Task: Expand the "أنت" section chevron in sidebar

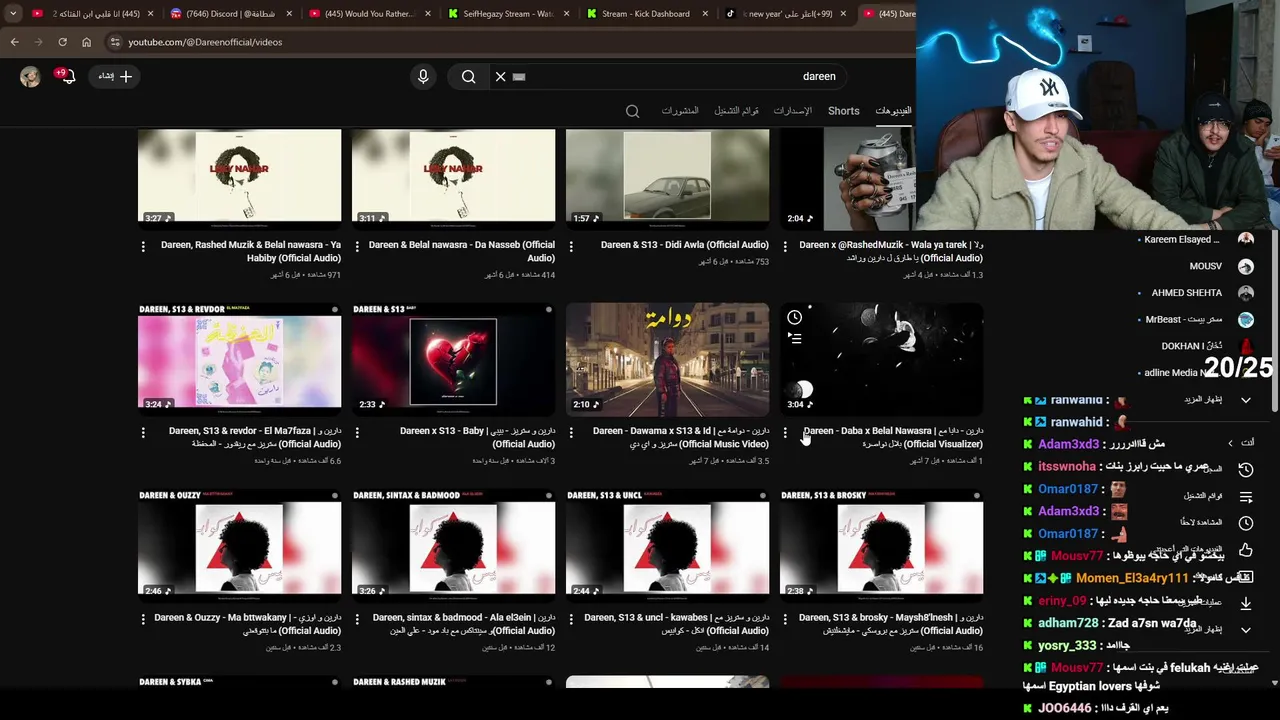Action: (x=1231, y=443)
